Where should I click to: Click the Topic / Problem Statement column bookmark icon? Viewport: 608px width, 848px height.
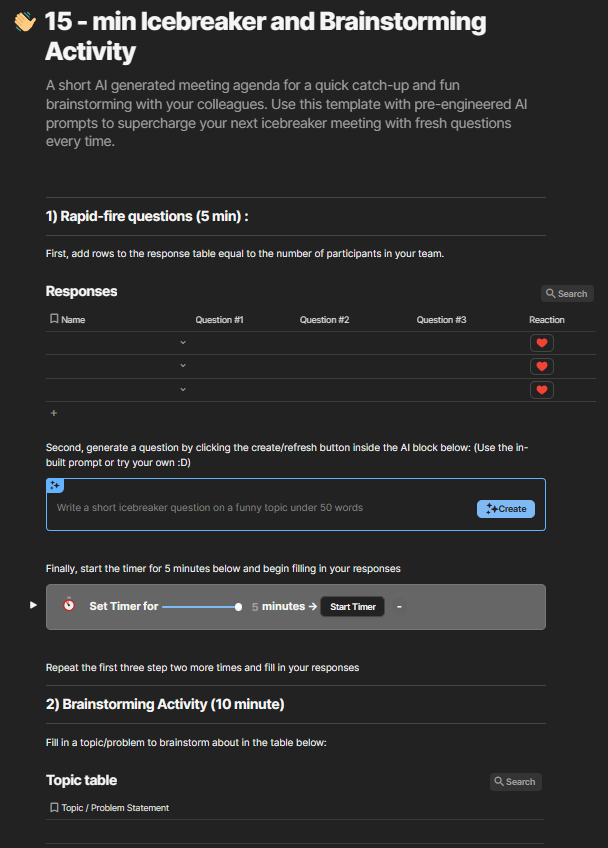click(54, 808)
